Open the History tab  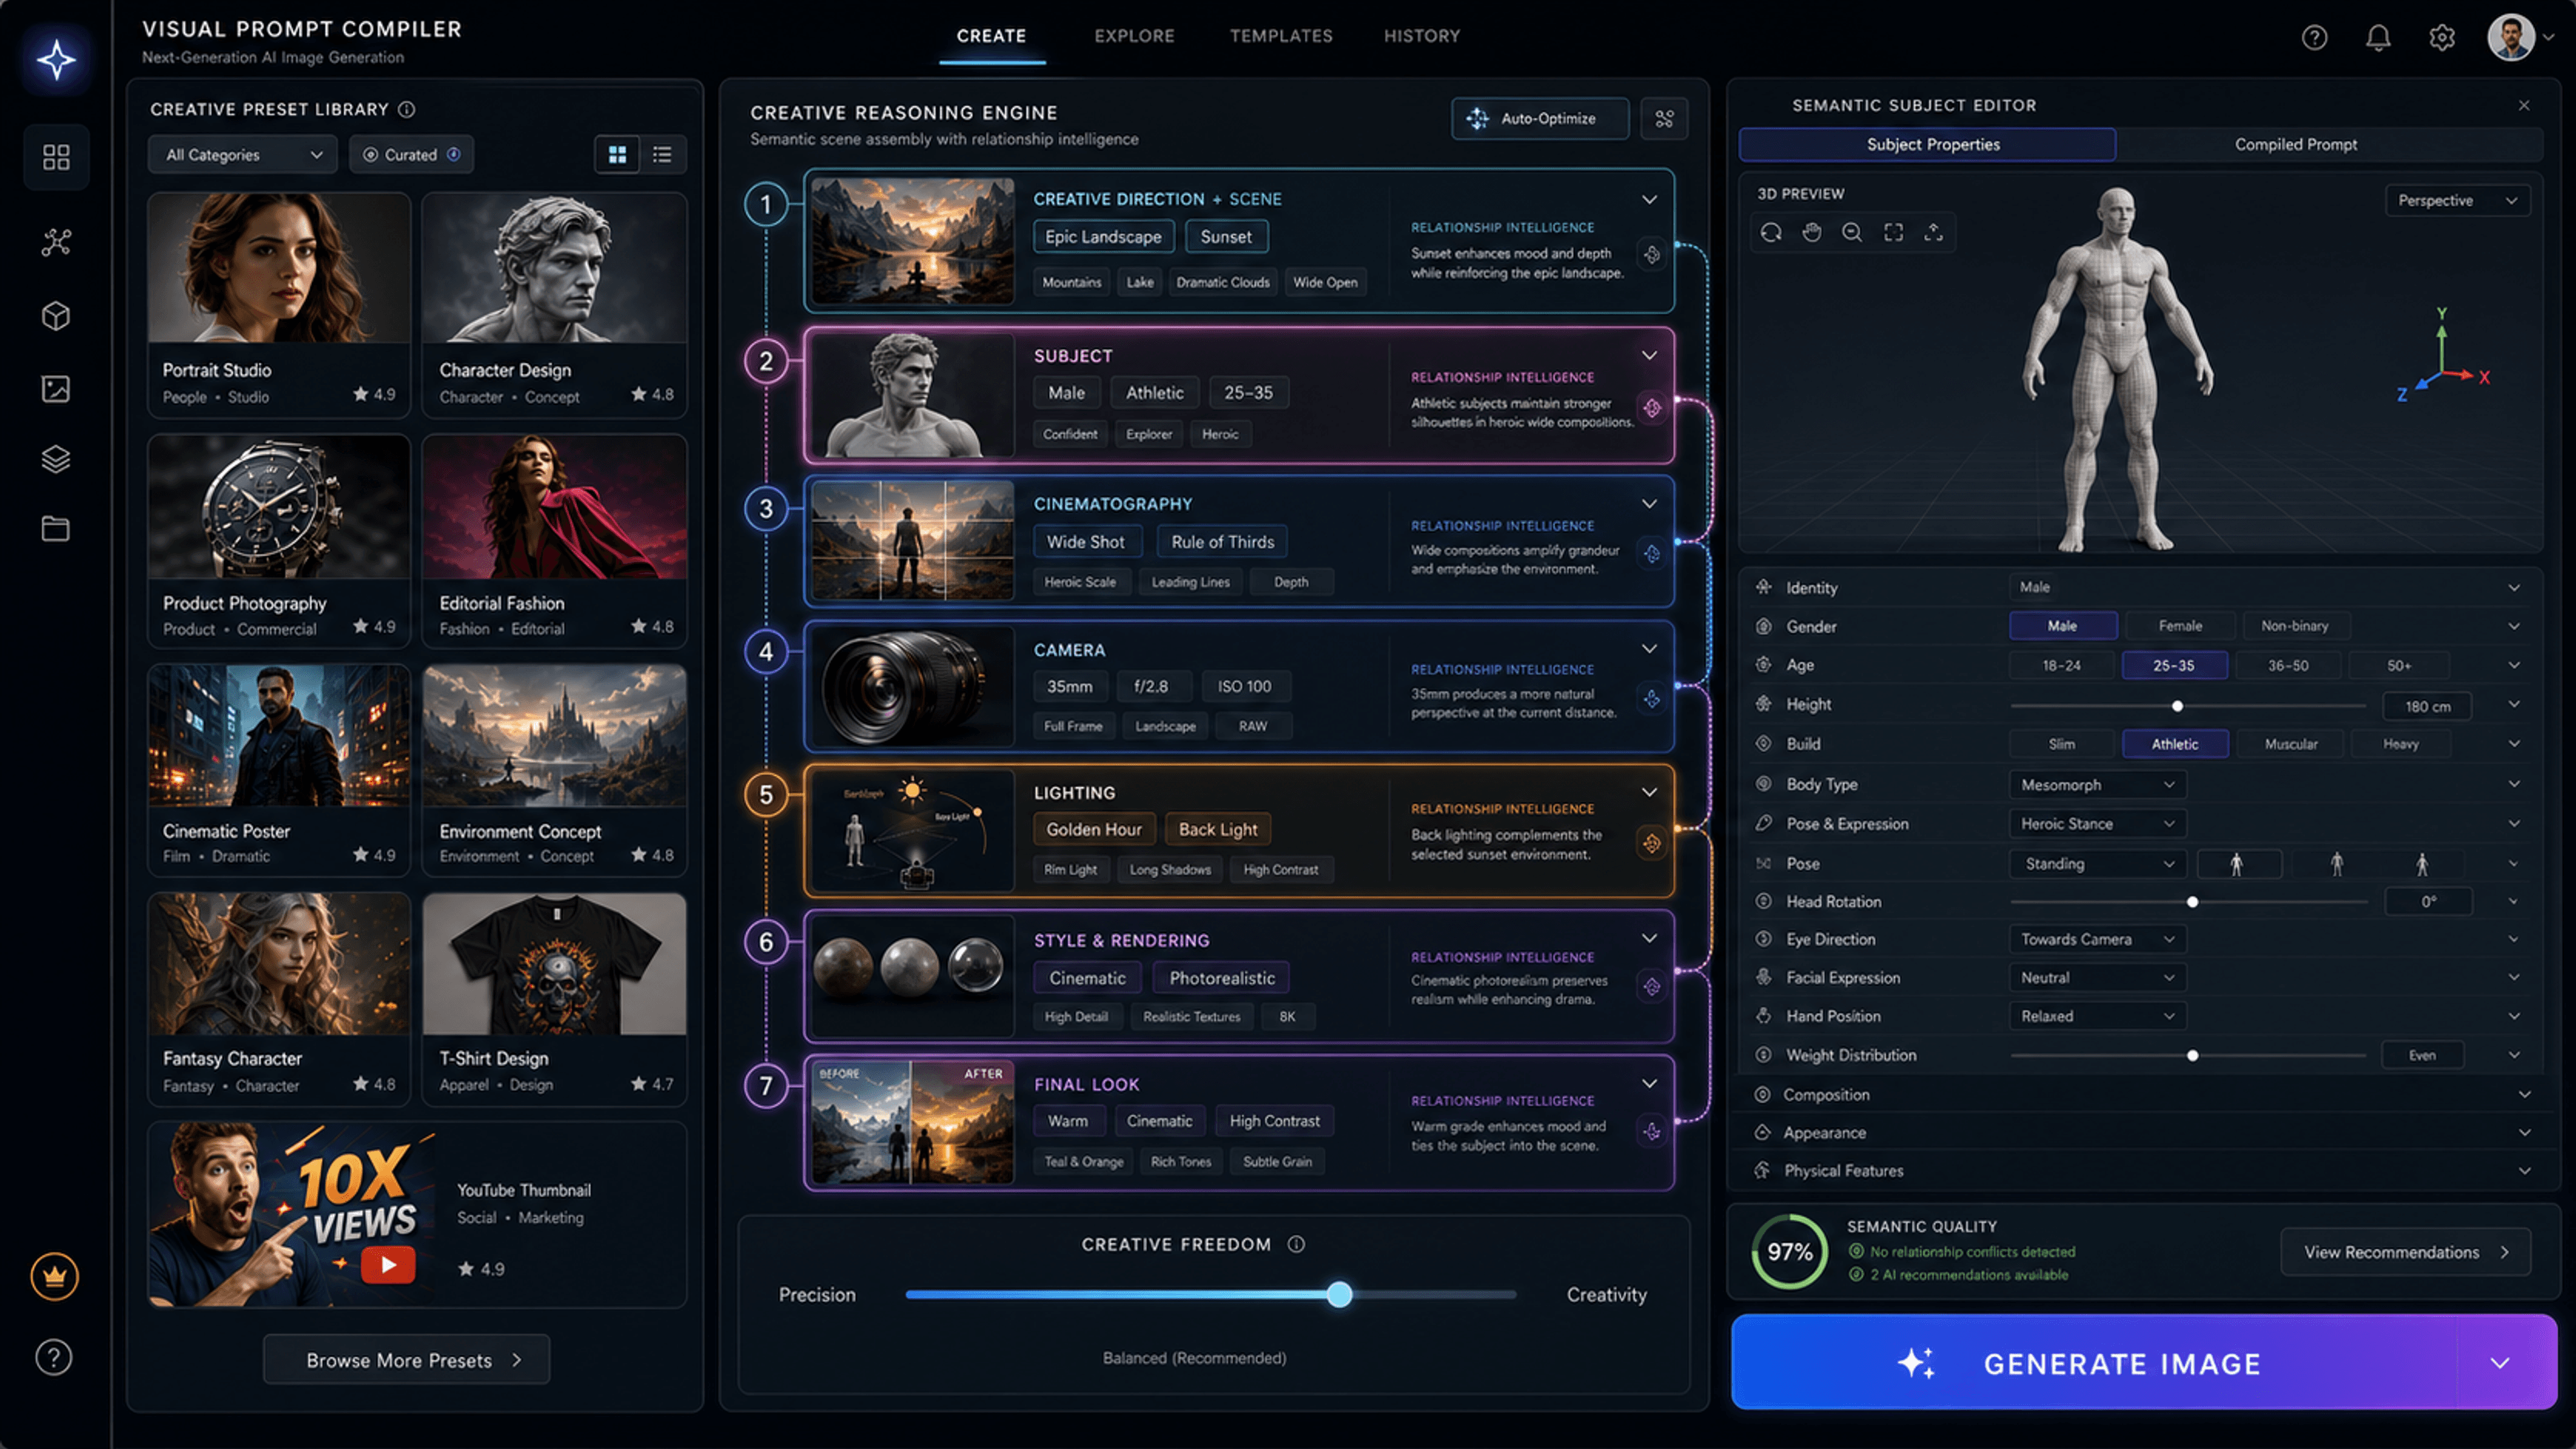click(x=1421, y=36)
